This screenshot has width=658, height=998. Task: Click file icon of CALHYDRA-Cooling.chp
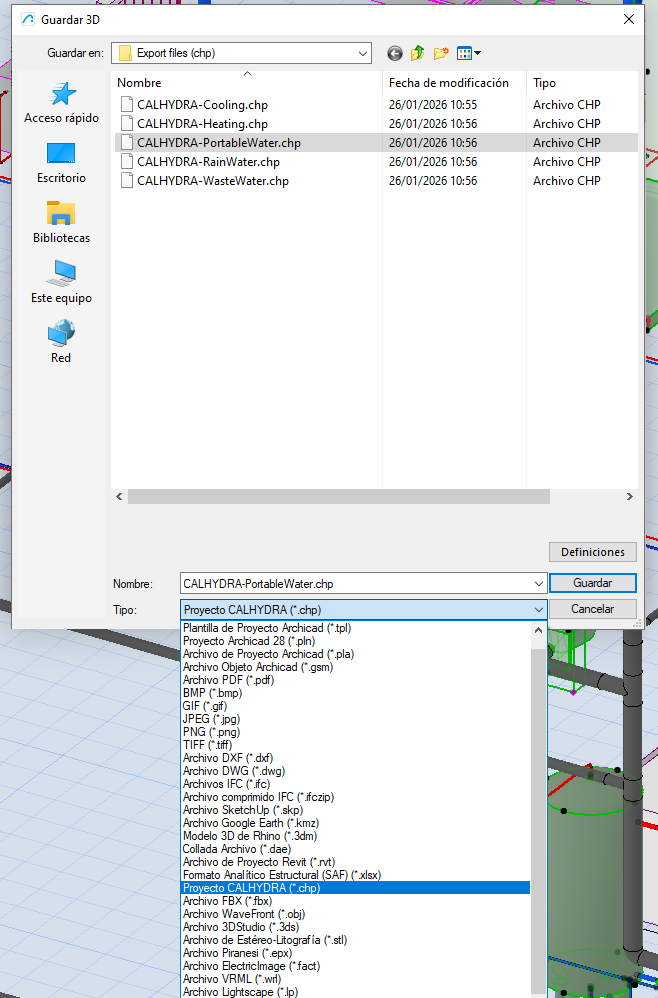pos(127,104)
